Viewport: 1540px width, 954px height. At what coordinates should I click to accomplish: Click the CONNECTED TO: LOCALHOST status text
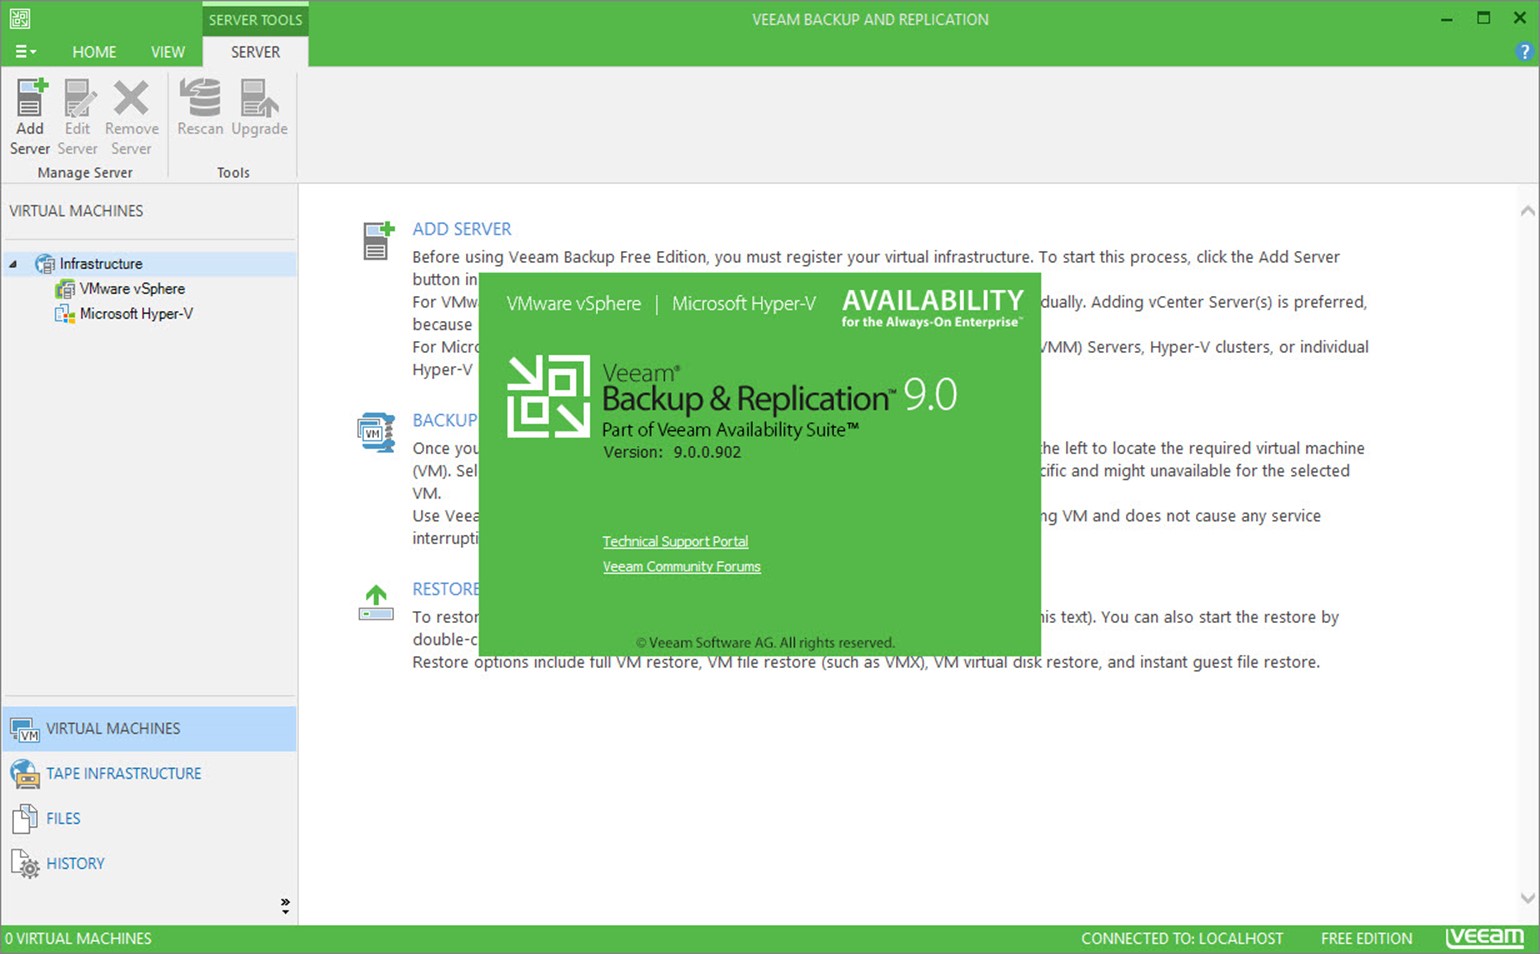point(1181,939)
